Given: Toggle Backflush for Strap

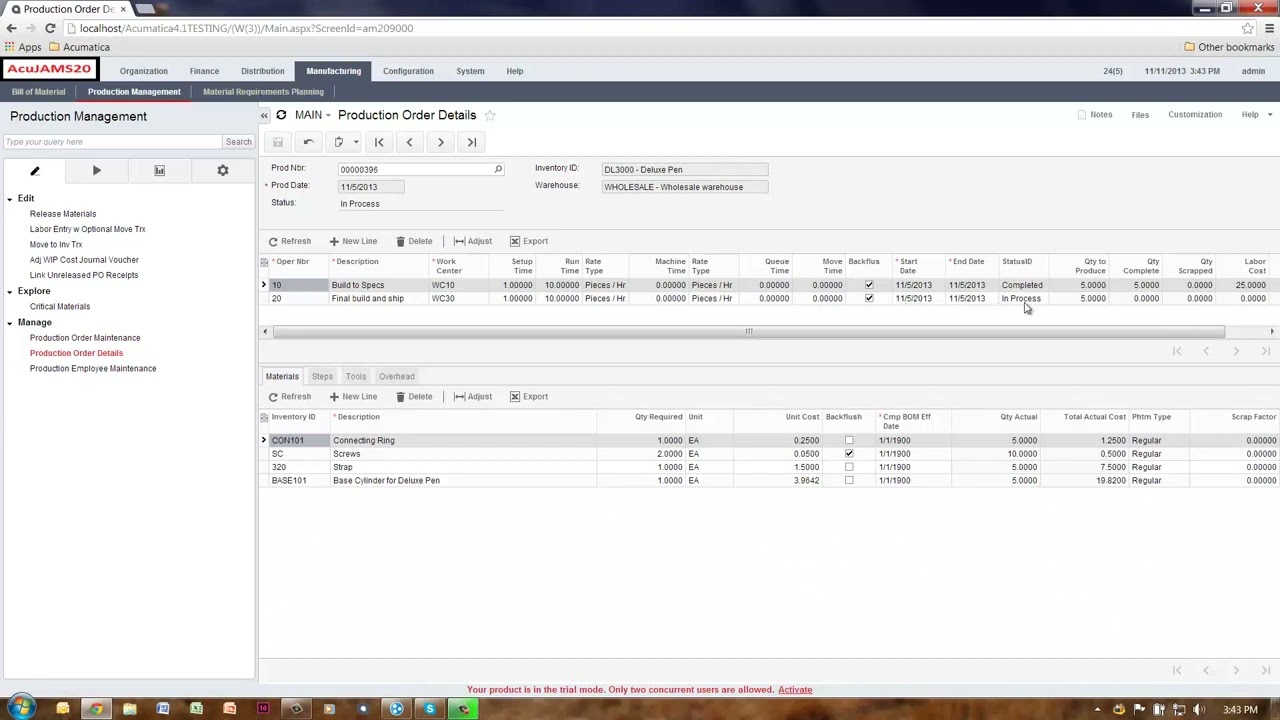Looking at the screenshot, I should (x=849, y=467).
